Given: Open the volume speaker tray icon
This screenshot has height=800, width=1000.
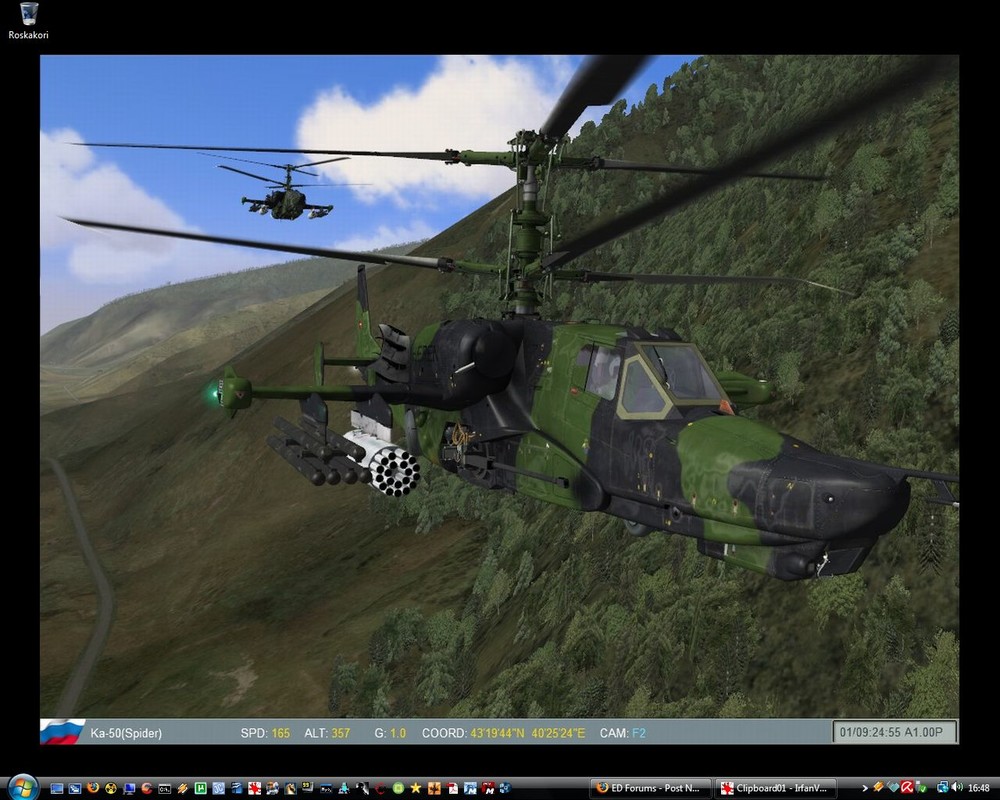Looking at the screenshot, I should click(957, 787).
